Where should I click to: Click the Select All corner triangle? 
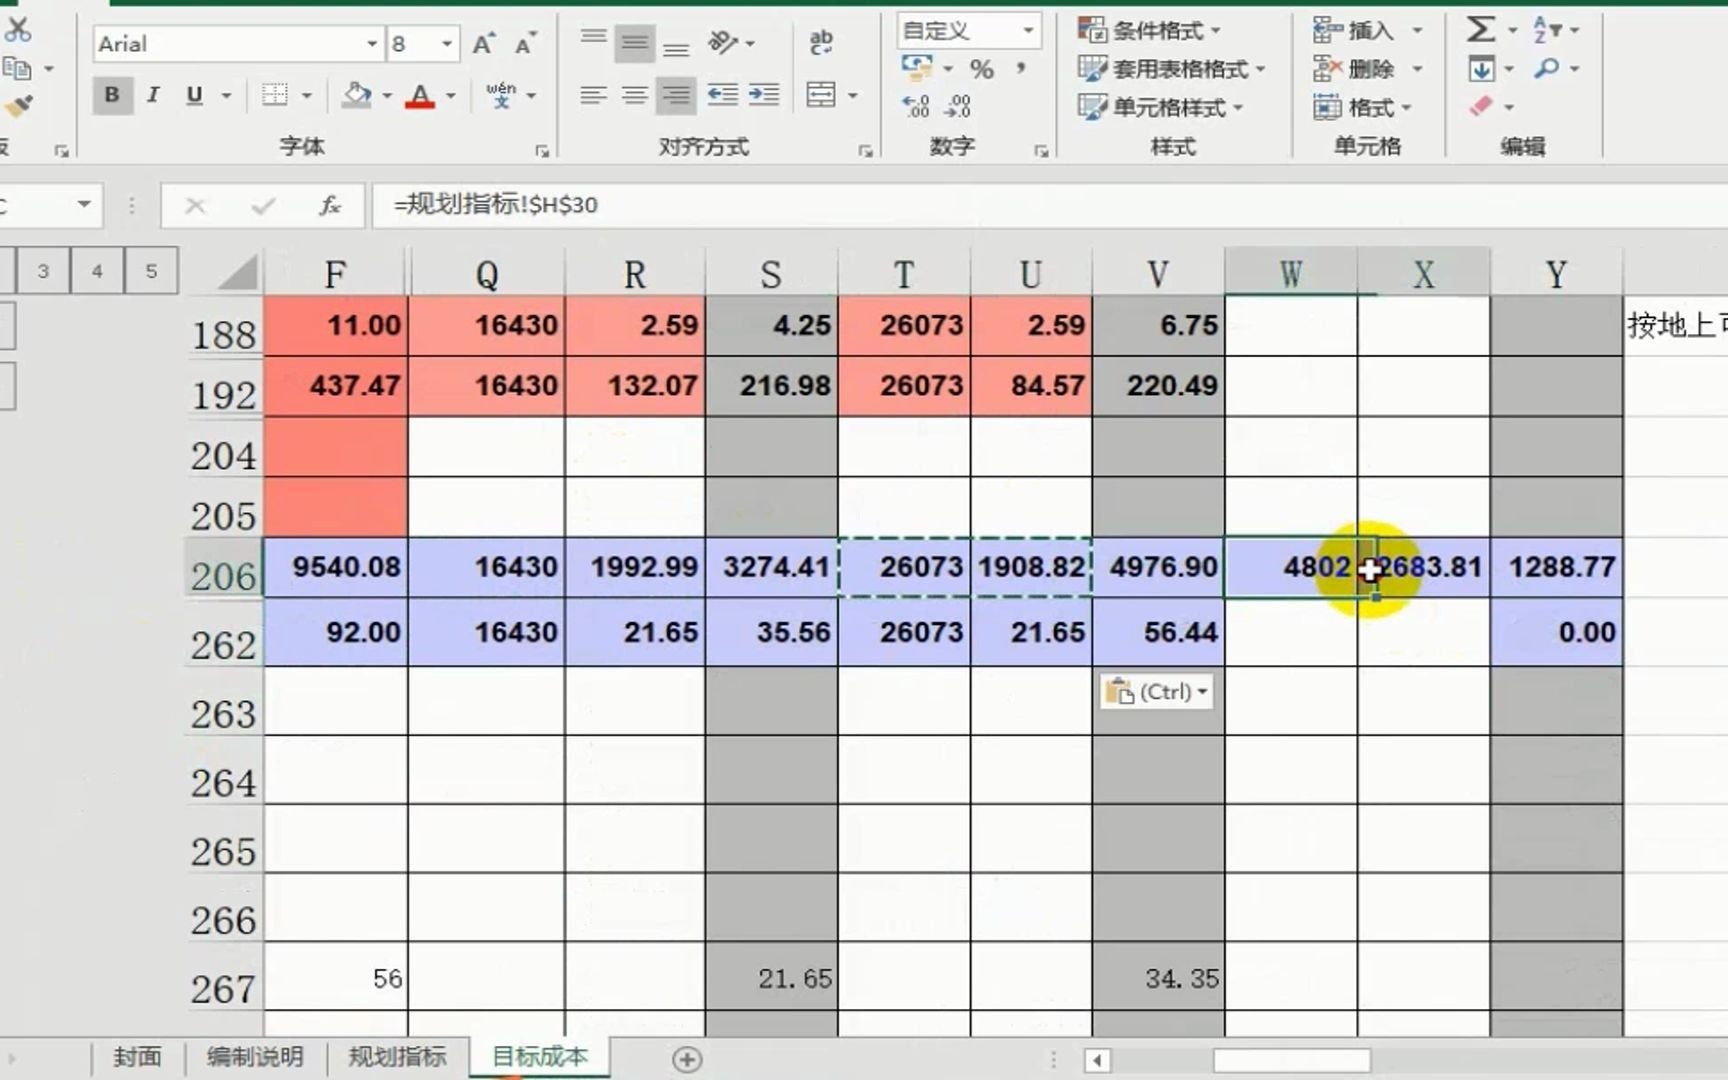click(x=237, y=272)
